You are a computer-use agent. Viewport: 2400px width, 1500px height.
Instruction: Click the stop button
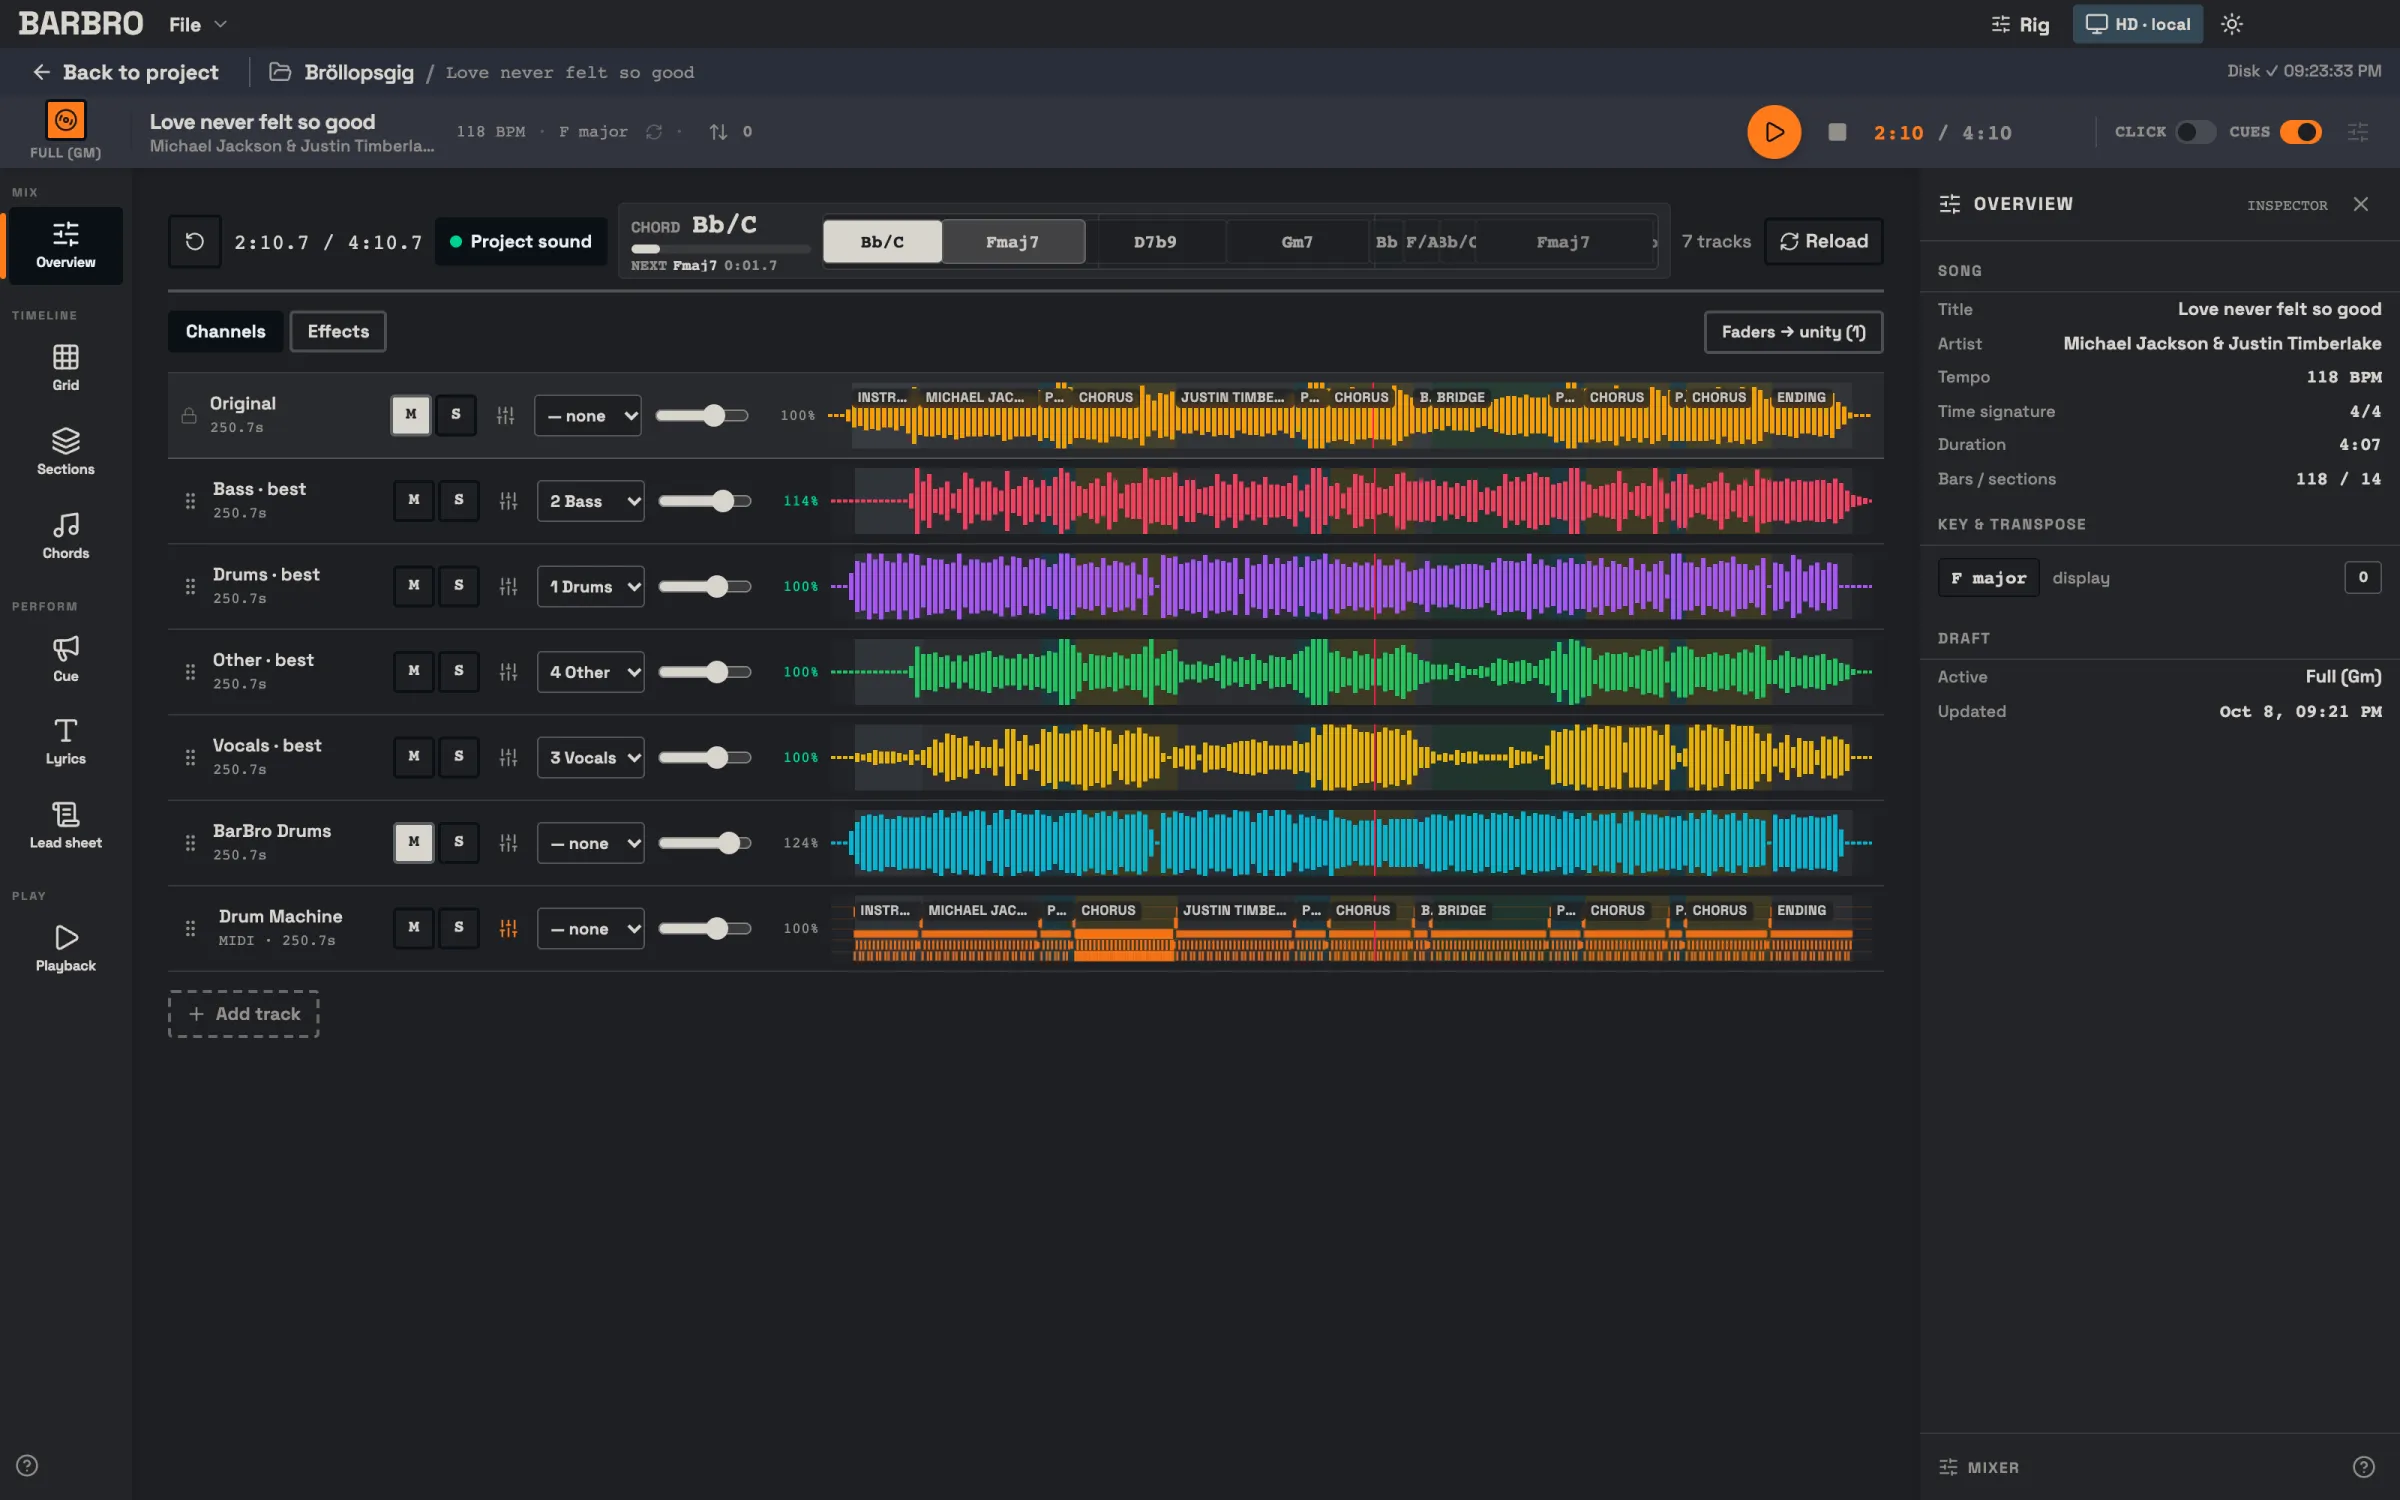[1836, 132]
